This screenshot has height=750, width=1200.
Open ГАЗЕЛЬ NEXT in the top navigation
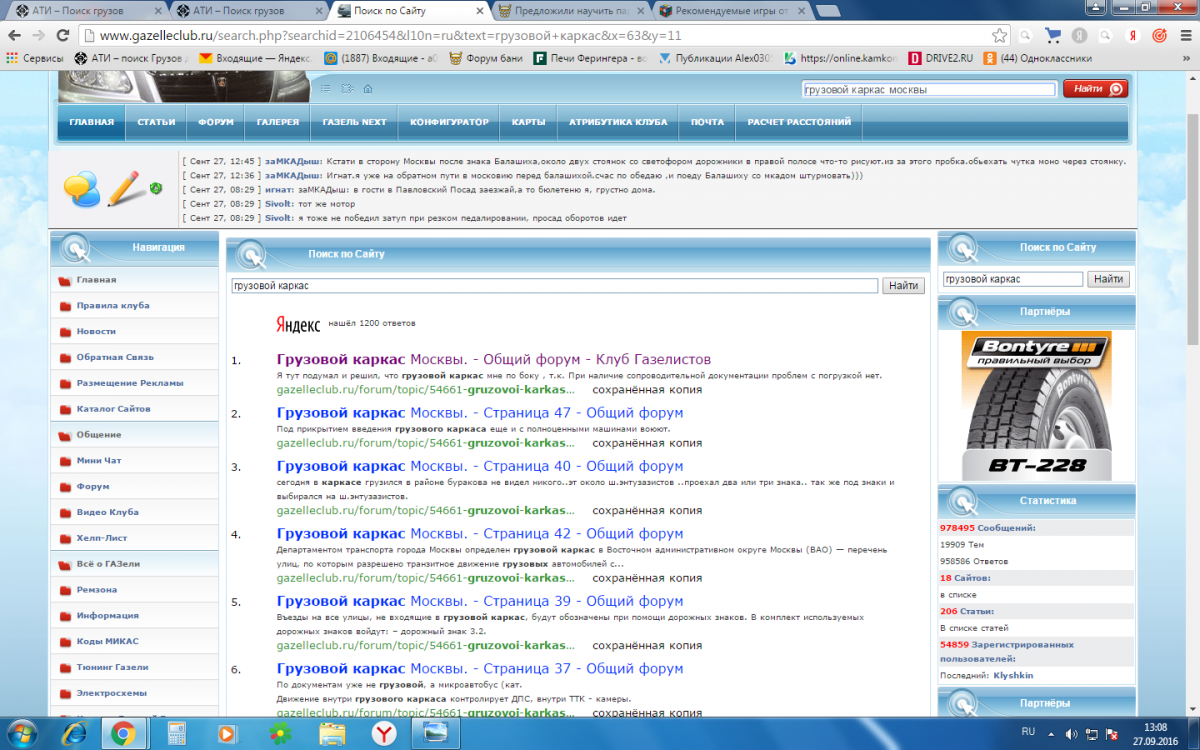tap(354, 122)
